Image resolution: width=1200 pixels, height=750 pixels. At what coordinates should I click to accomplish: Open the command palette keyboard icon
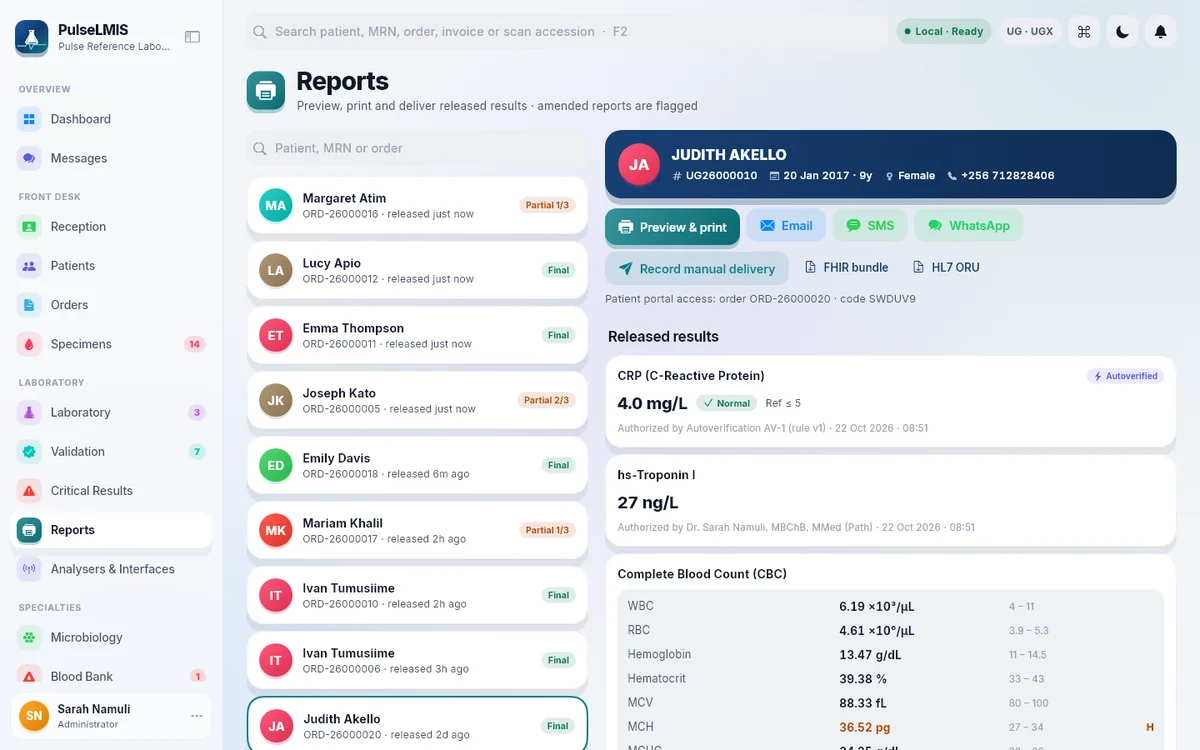(x=1083, y=32)
